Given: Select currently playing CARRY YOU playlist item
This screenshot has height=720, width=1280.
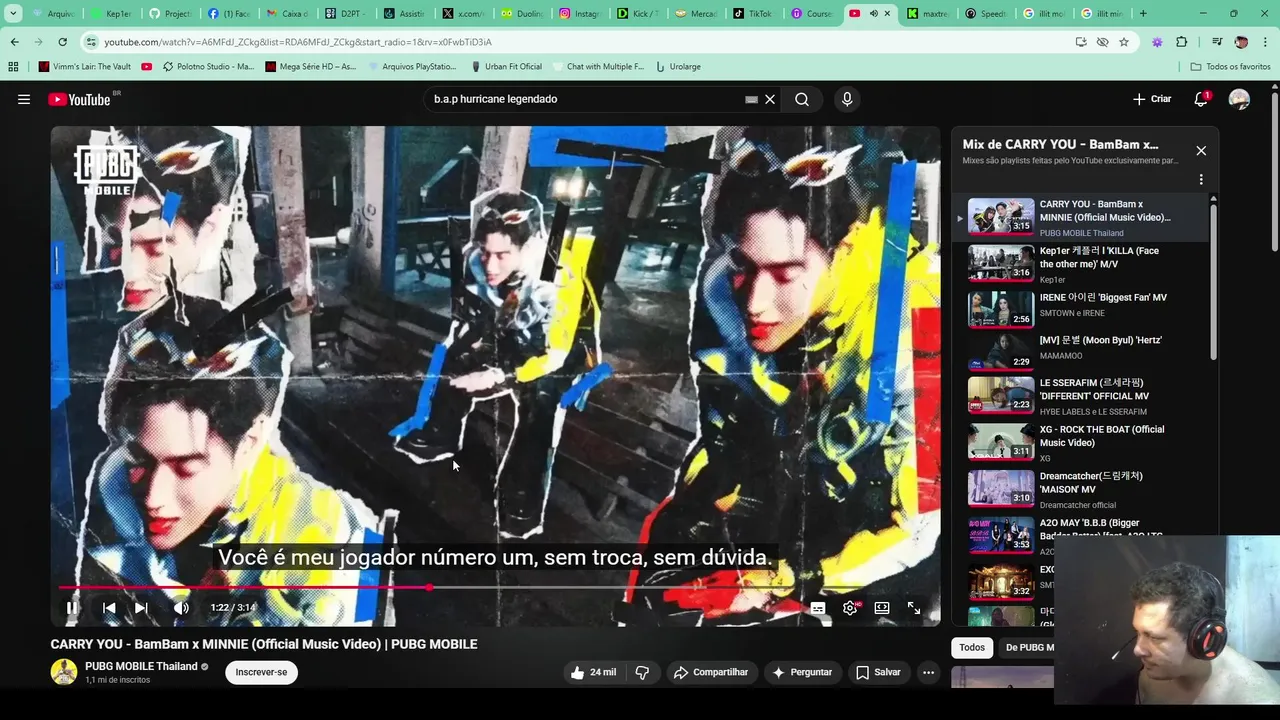Looking at the screenshot, I should 1080,217.
